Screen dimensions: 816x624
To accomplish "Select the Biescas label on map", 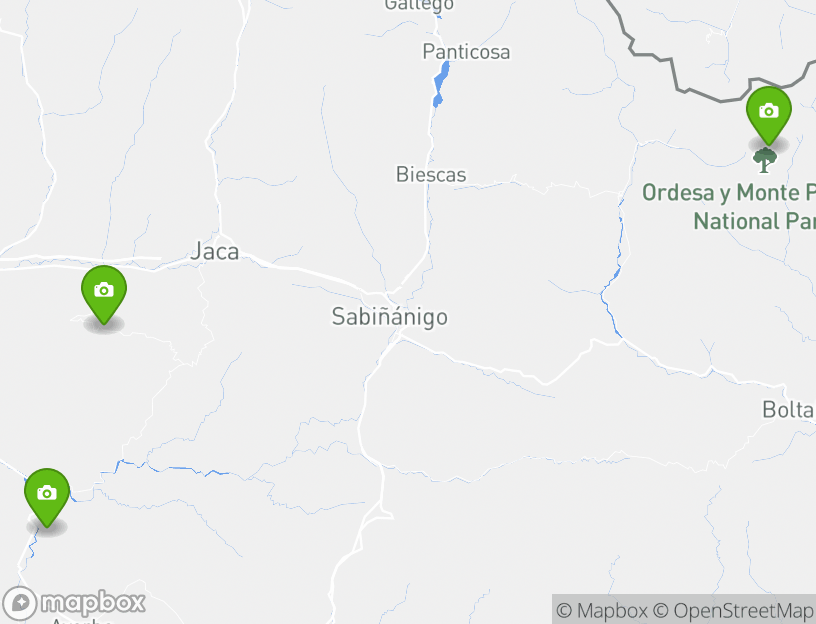I will pyautogui.click(x=431, y=174).
